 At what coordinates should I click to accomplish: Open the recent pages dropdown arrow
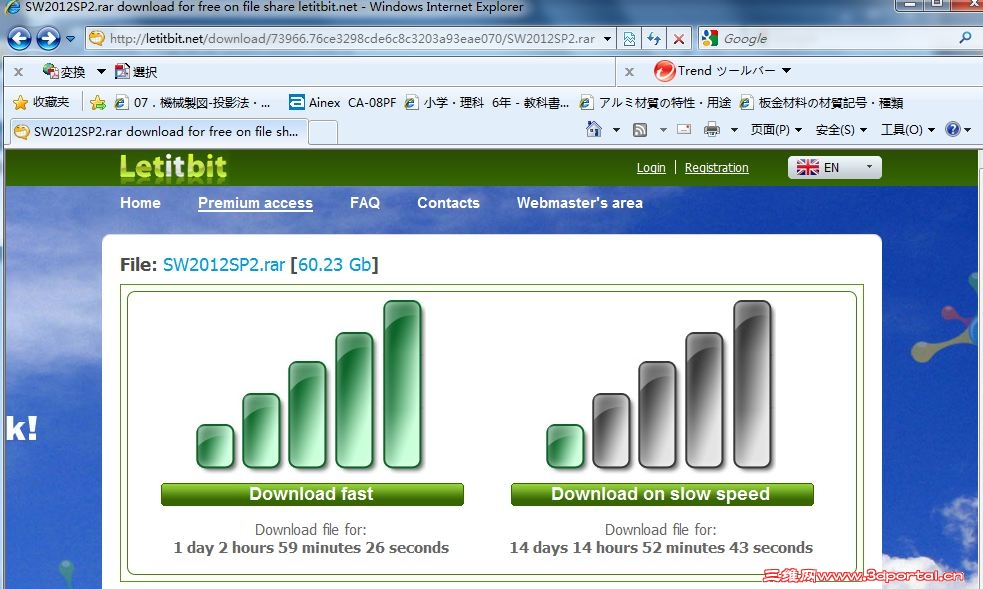(x=71, y=39)
